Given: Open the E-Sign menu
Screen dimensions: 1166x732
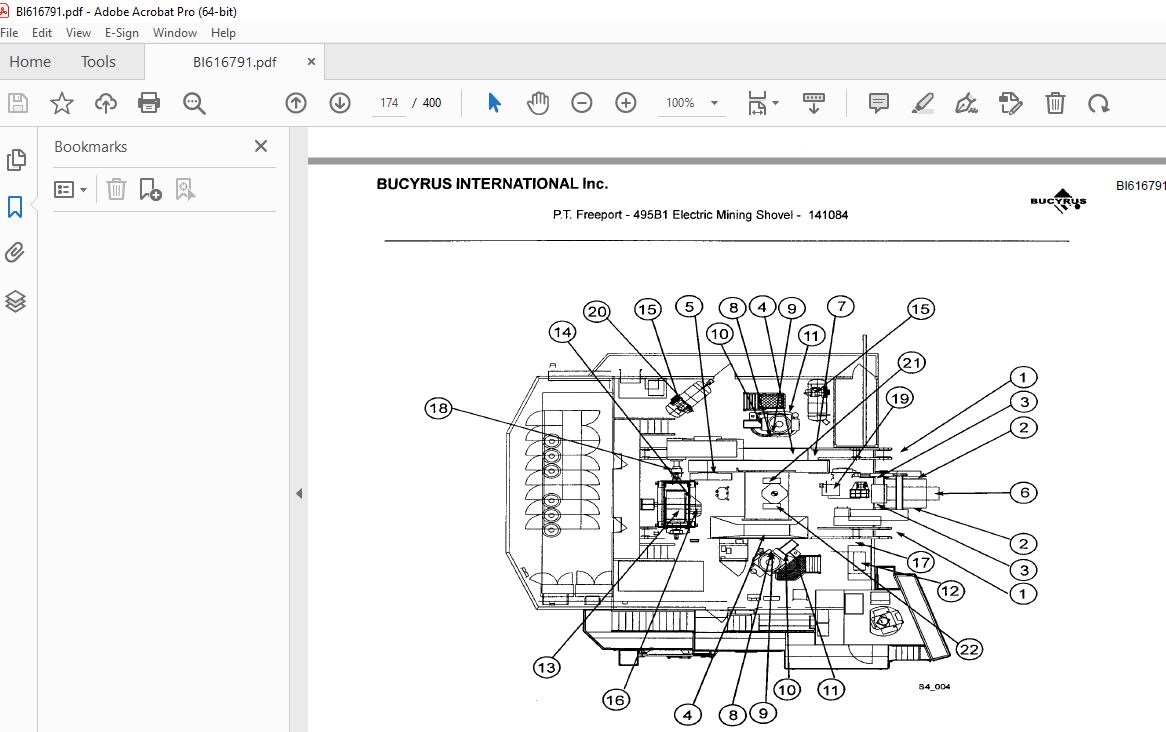Looking at the screenshot, I should click(122, 33).
